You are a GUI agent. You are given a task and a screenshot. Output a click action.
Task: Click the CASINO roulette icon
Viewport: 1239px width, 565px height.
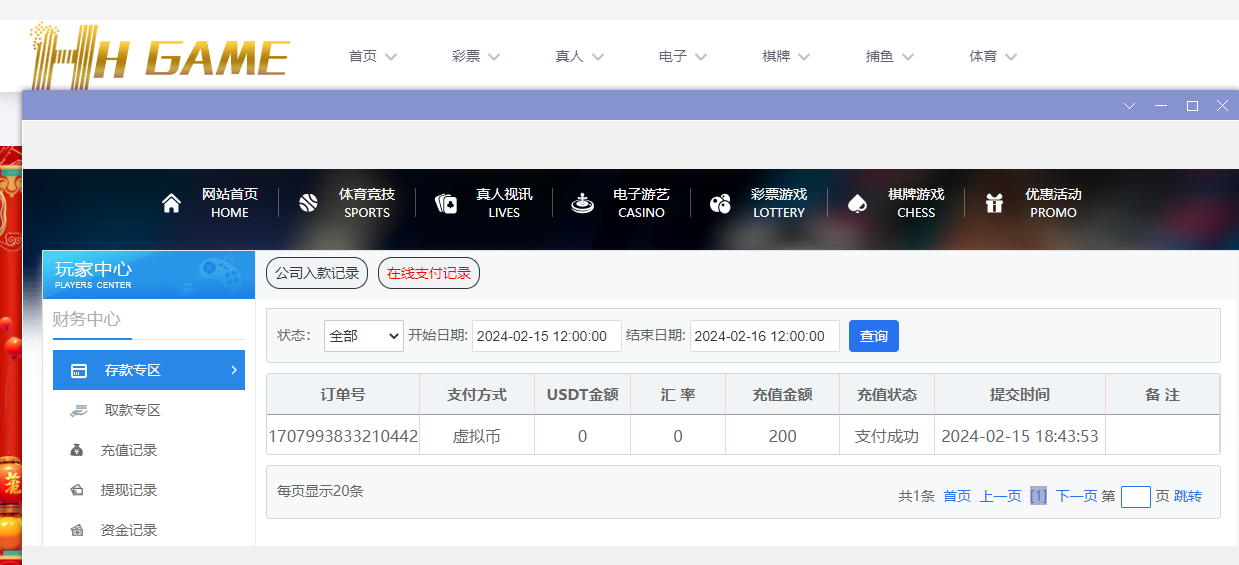tap(583, 203)
